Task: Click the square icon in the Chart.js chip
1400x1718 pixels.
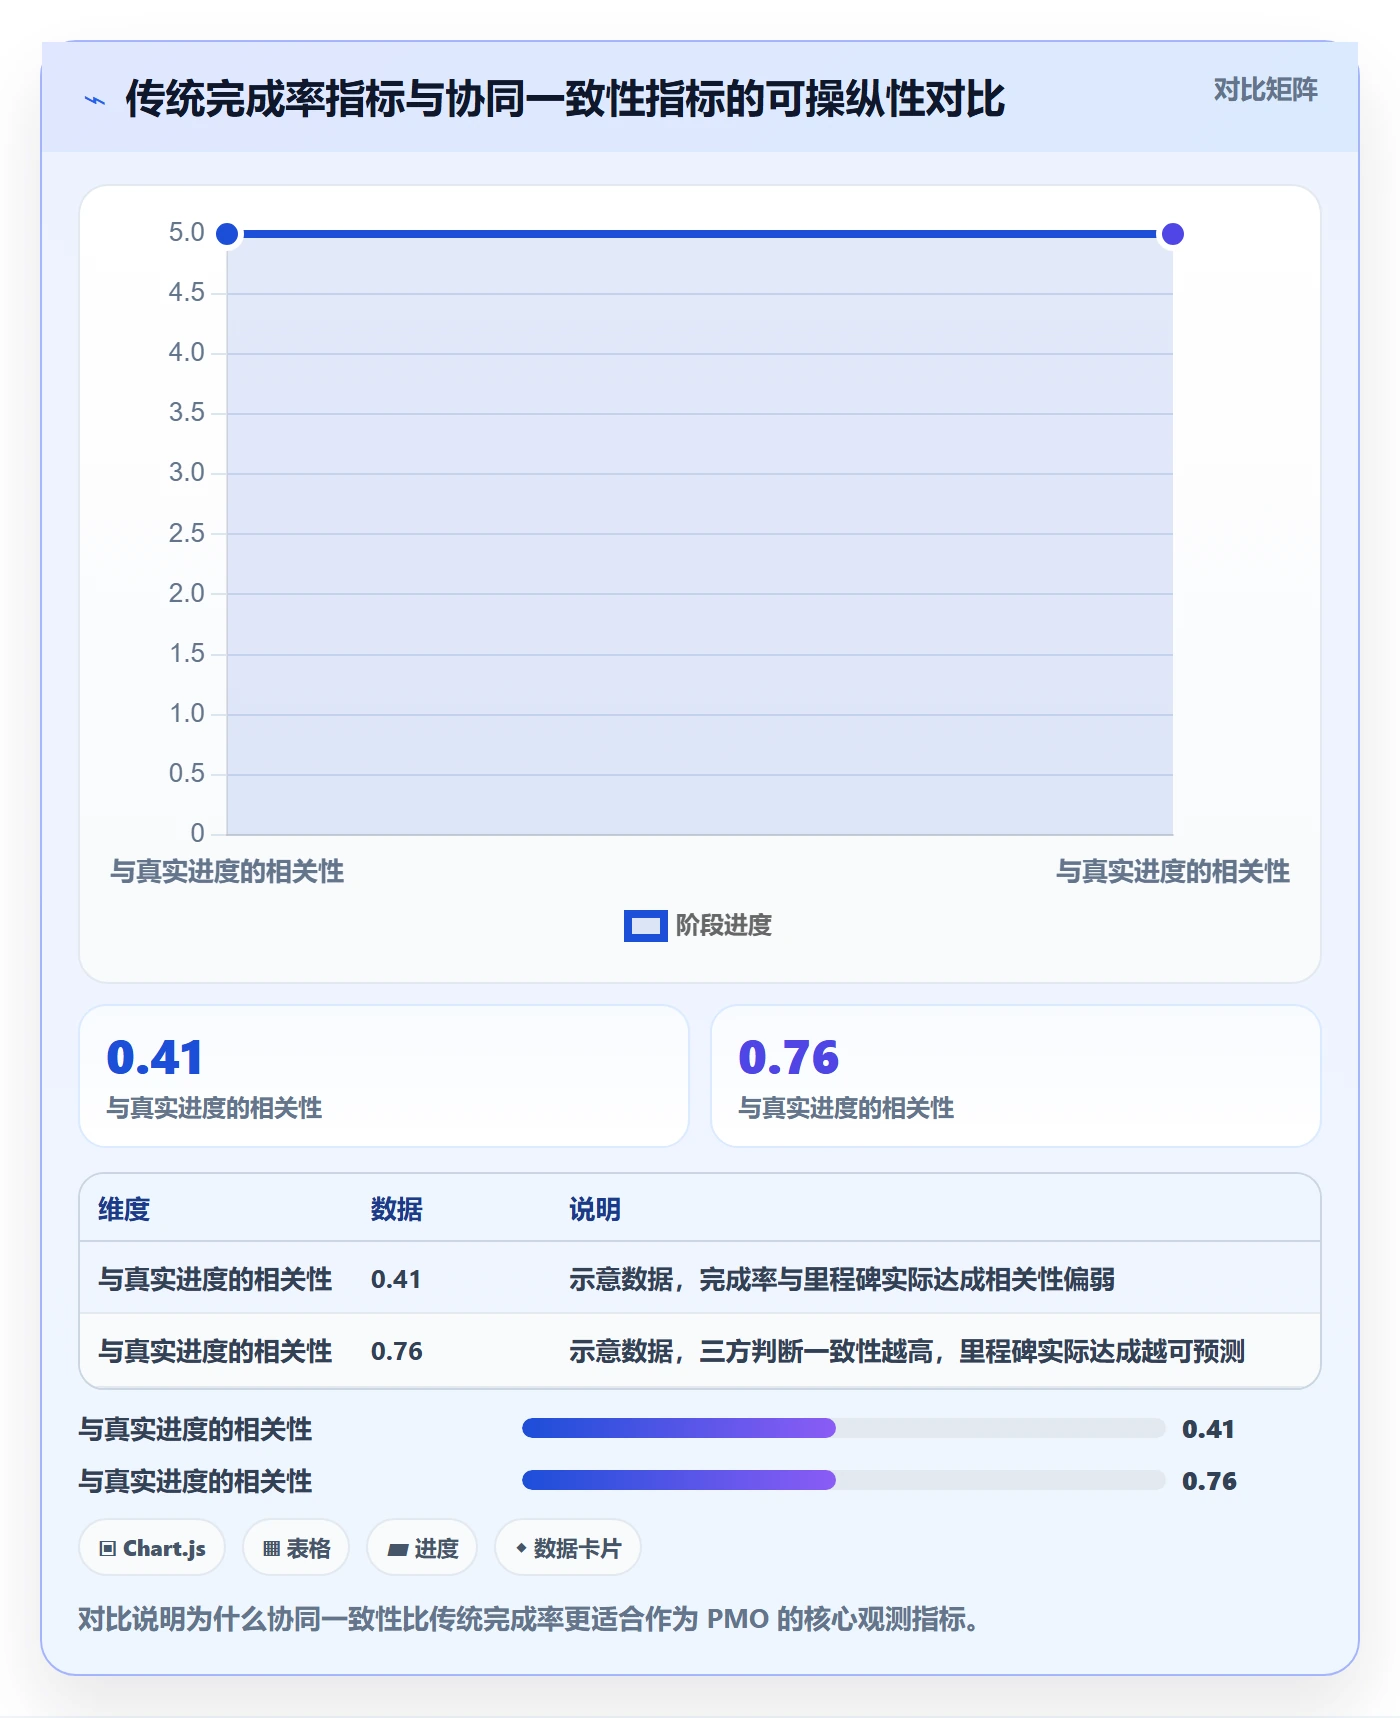Action: [108, 1549]
